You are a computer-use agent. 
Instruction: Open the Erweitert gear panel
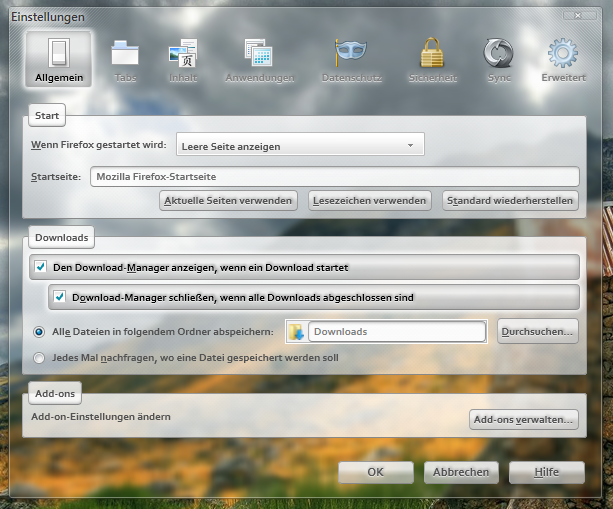pyautogui.click(x=563, y=59)
